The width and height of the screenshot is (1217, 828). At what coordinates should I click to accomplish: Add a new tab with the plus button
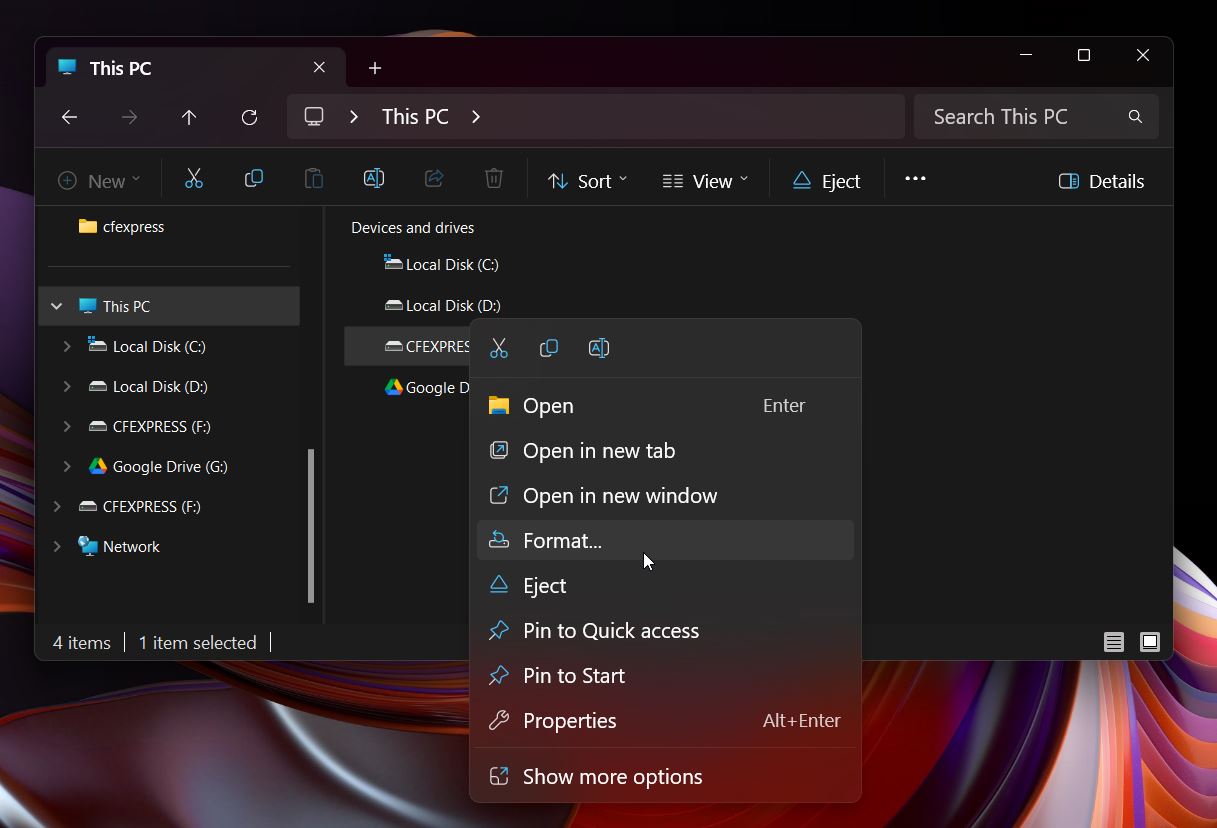375,68
